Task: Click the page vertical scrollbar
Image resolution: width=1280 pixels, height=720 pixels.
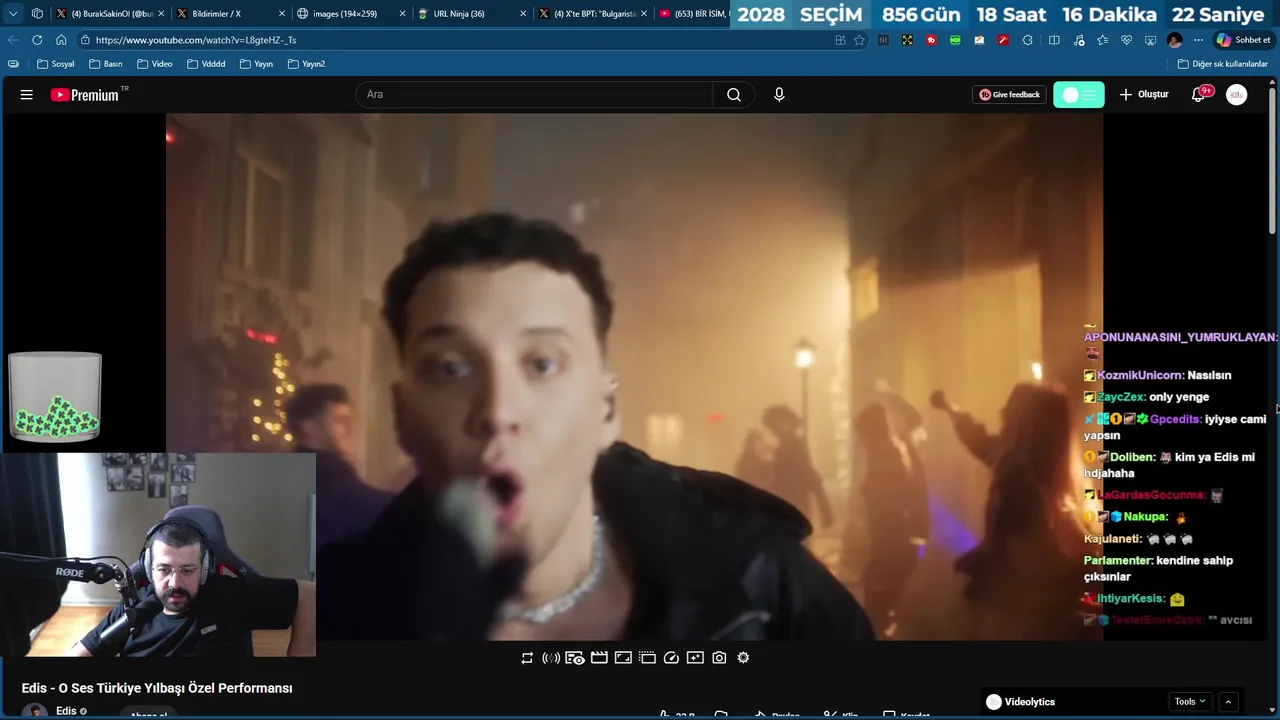Action: point(1273,160)
